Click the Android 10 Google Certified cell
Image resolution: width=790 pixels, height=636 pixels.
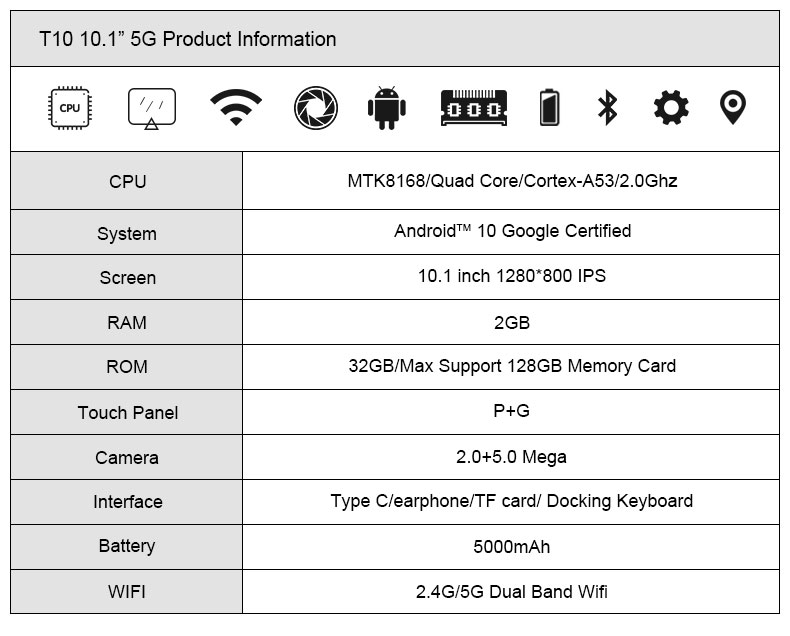pyautogui.click(x=512, y=231)
